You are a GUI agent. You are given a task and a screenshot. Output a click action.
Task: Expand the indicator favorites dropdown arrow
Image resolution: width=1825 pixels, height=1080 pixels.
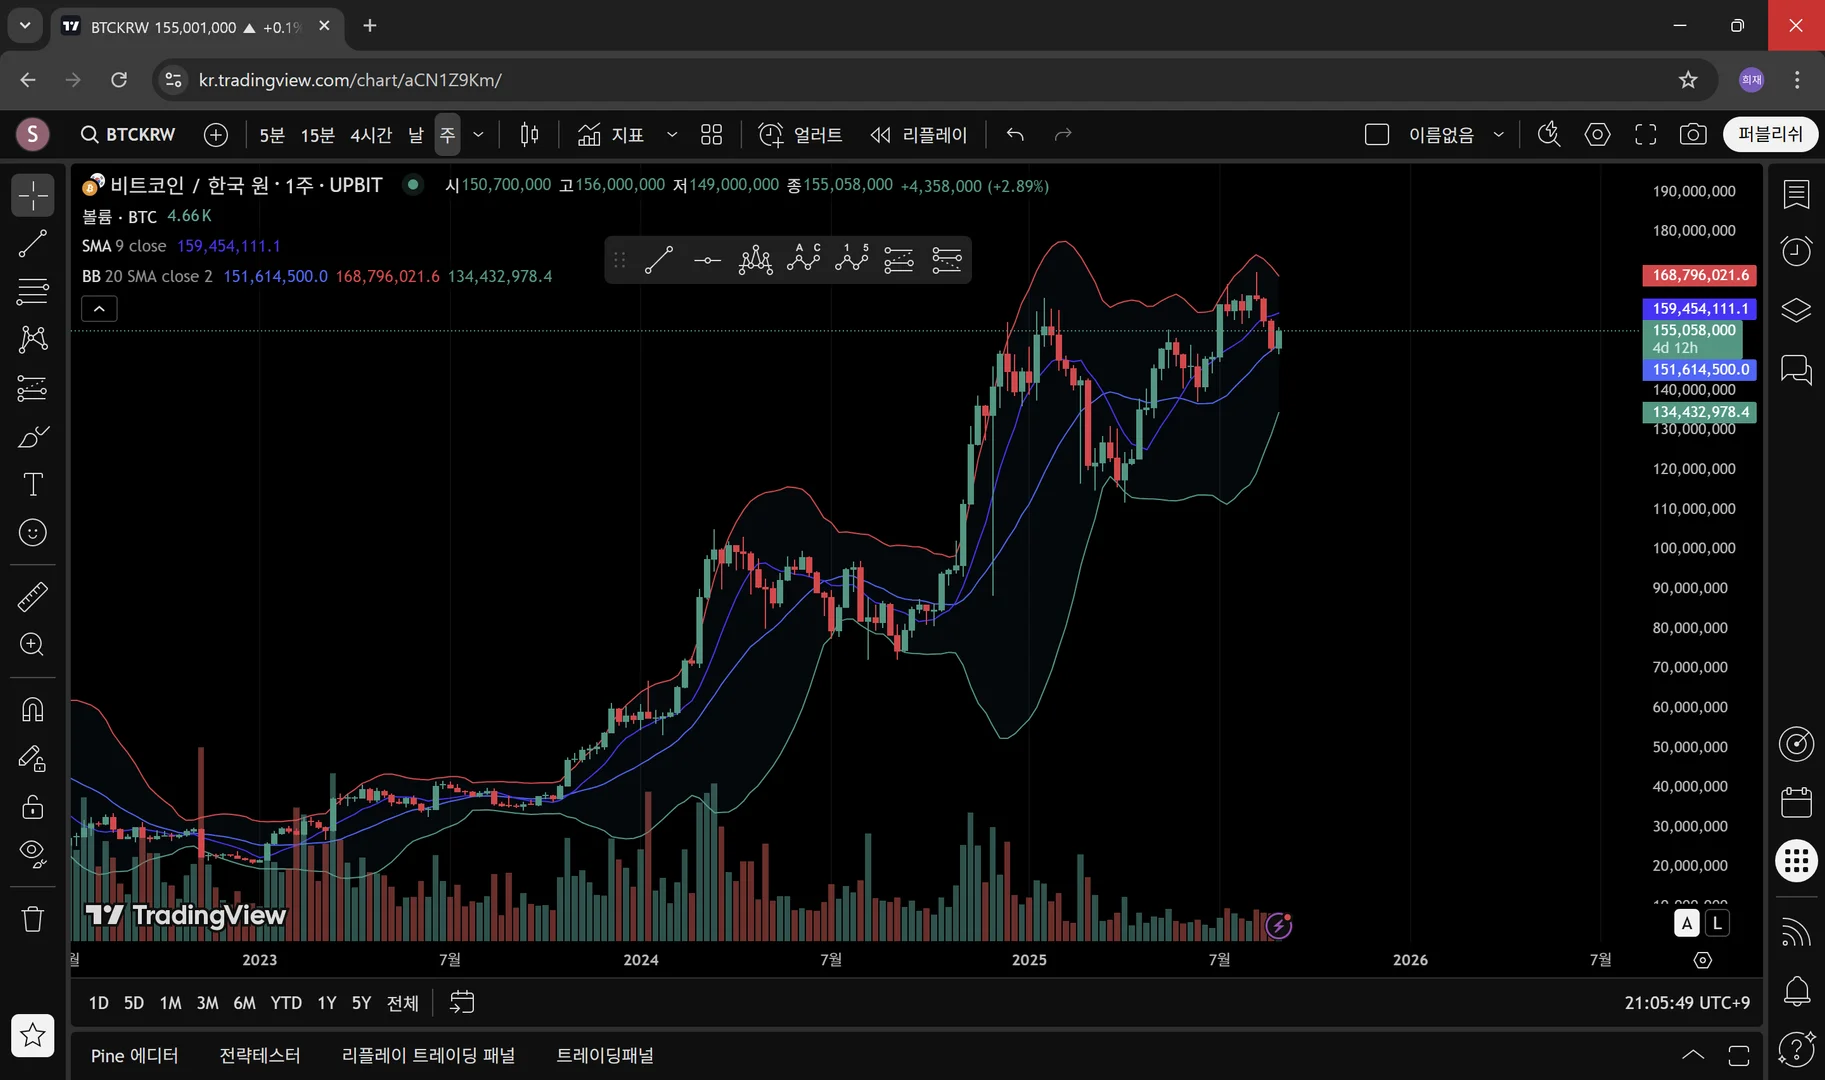coord(672,135)
